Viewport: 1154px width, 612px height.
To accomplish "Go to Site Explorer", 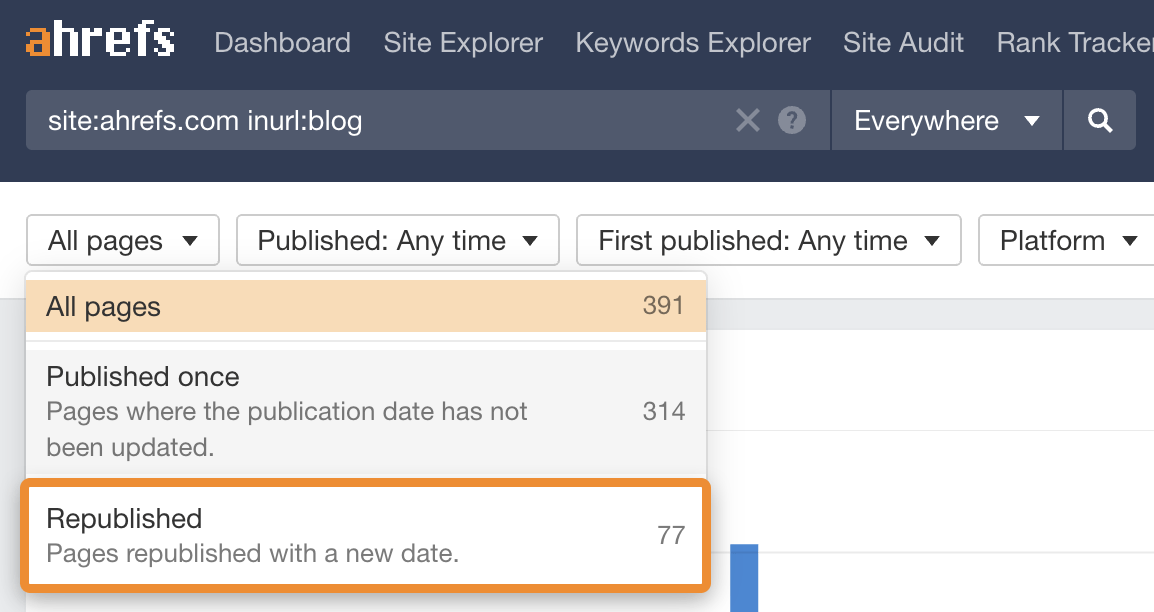I will point(463,43).
